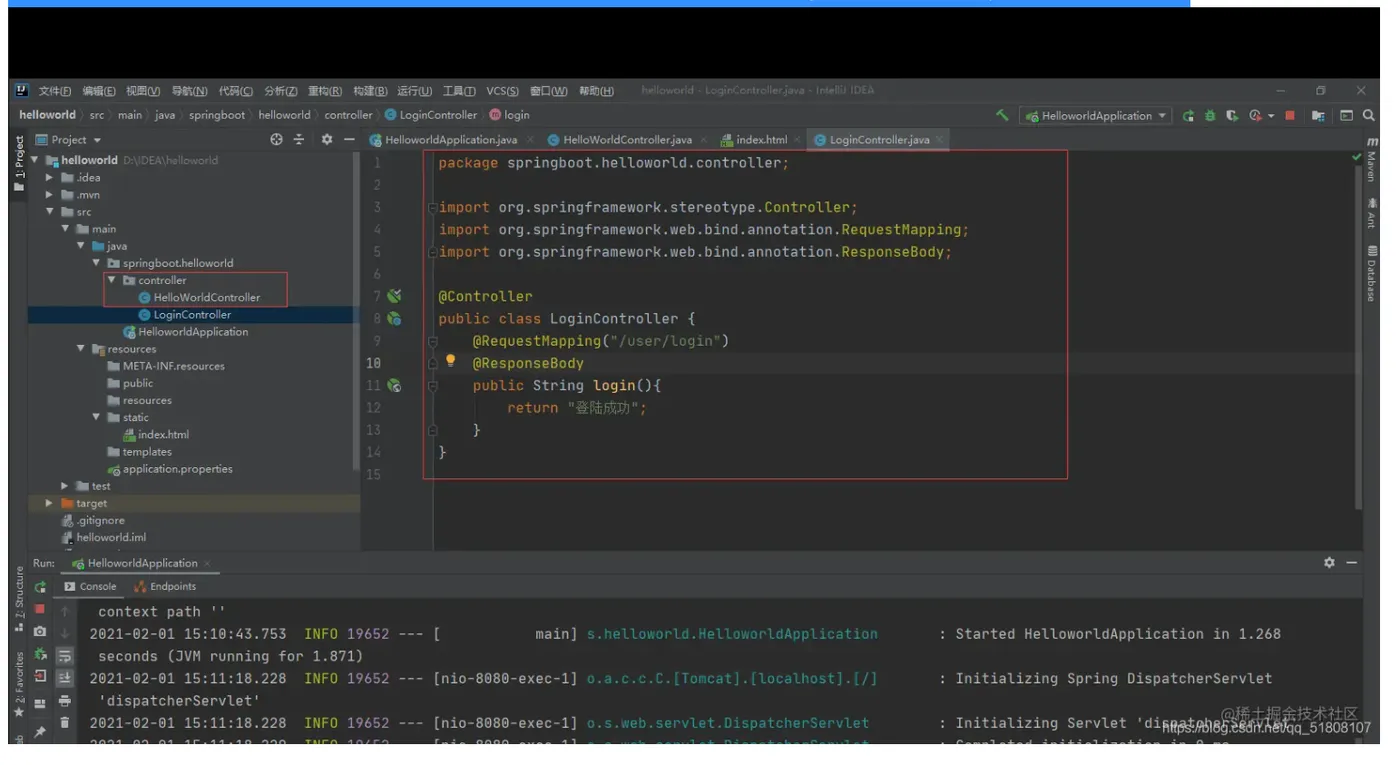Click the Debug bug icon in toolbar
This screenshot has width=1400, height=765.
point(1210,116)
